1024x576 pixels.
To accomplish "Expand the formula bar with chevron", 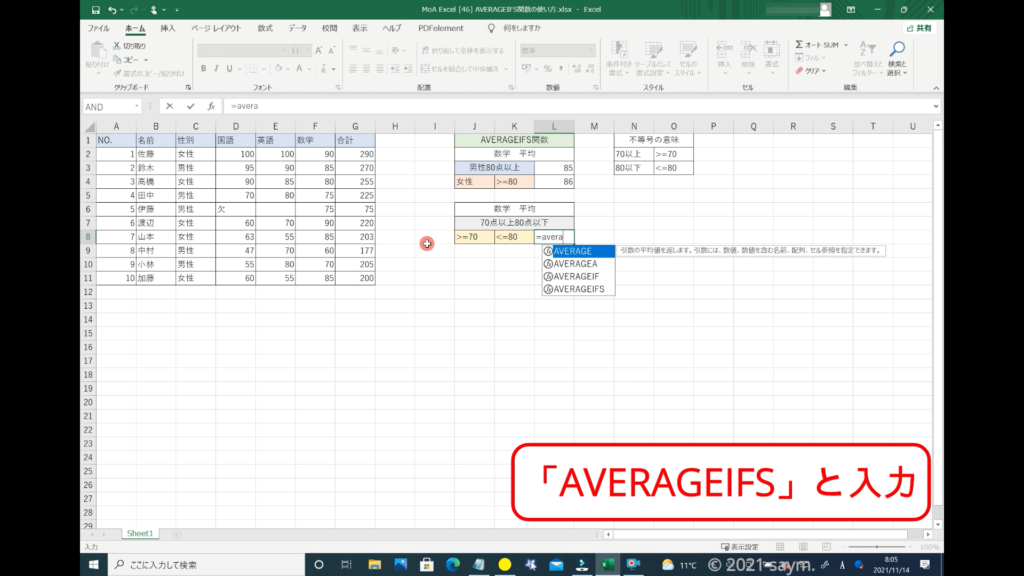I will point(936,106).
